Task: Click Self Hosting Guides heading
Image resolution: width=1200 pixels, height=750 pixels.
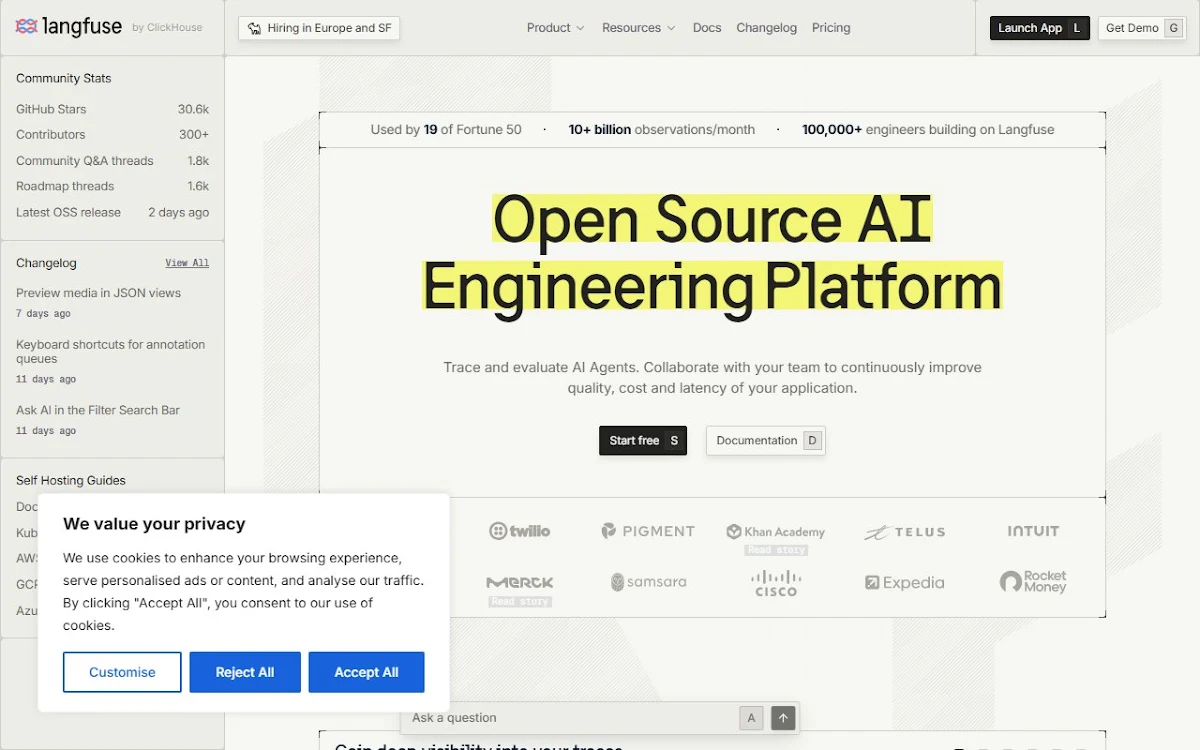Action: pyautogui.click(x=71, y=480)
